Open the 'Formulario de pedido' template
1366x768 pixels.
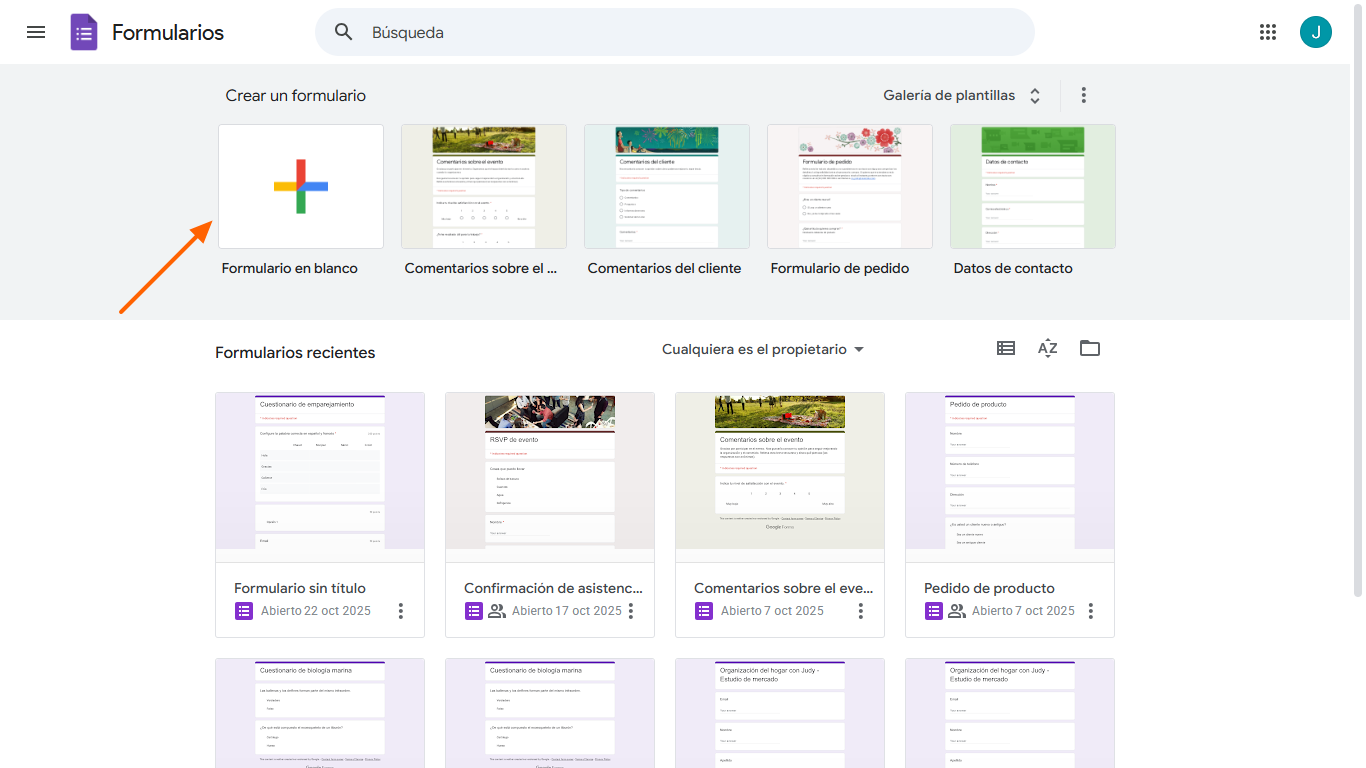[849, 186]
